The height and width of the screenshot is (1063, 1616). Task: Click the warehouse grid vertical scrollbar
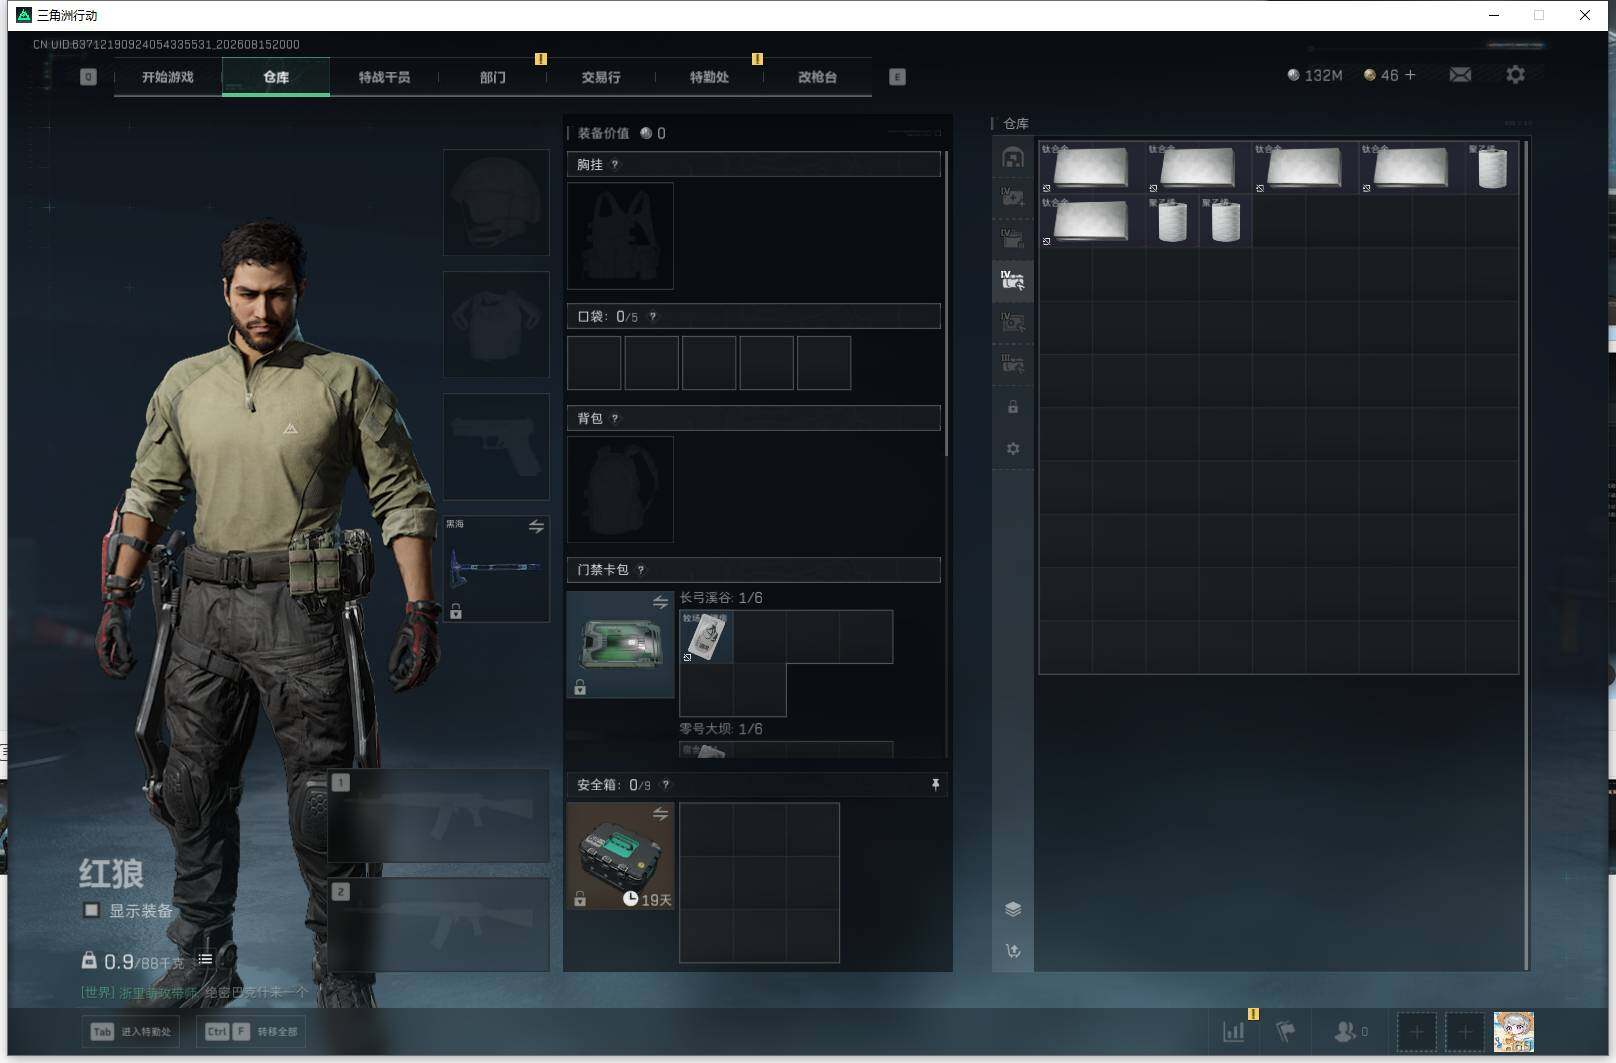tap(1526, 555)
